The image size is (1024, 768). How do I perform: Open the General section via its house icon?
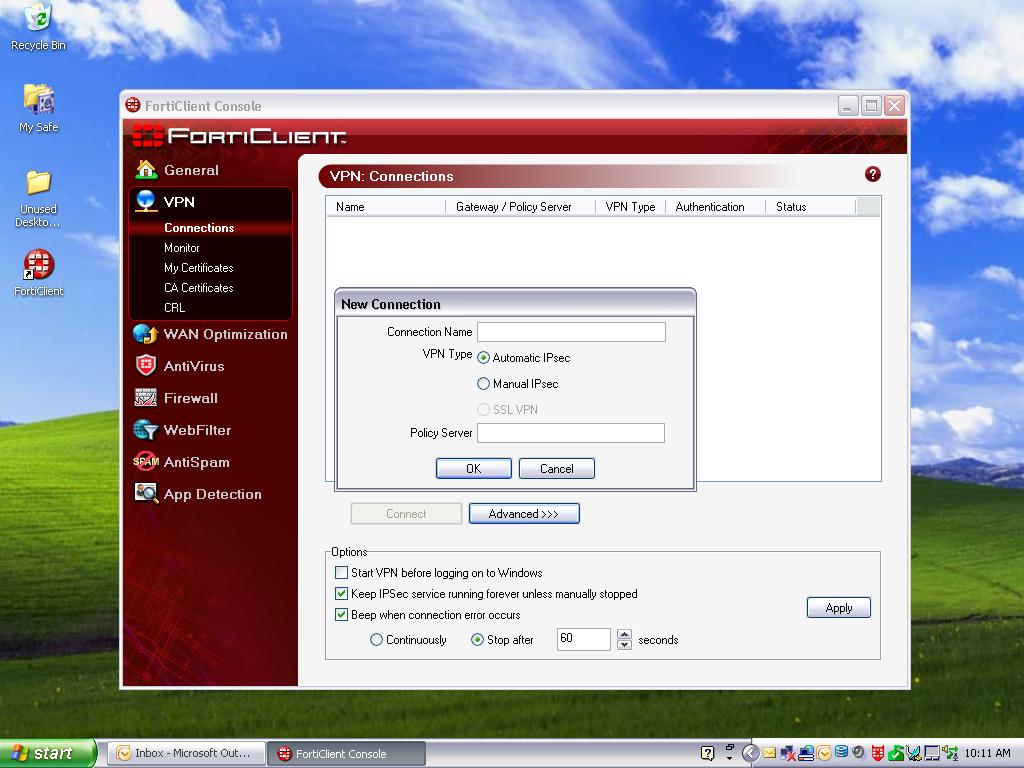point(146,170)
